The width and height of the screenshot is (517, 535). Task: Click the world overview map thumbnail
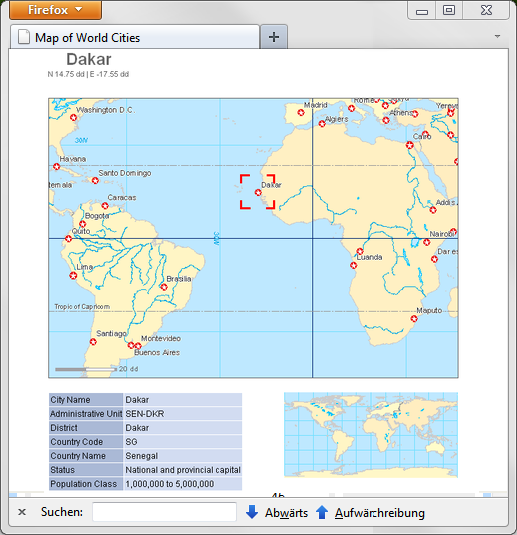tap(371, 434)
